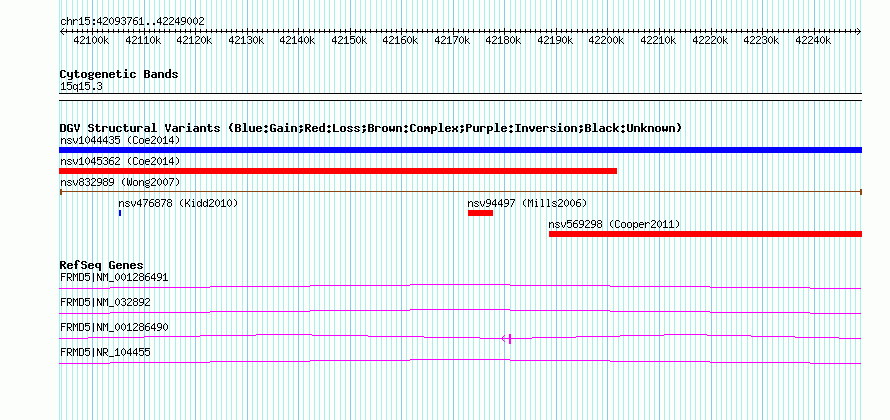890x420 pixels.
Task: Click the 42180k ruler tick label
Action: pyautogui.click(x=505, y=40)
